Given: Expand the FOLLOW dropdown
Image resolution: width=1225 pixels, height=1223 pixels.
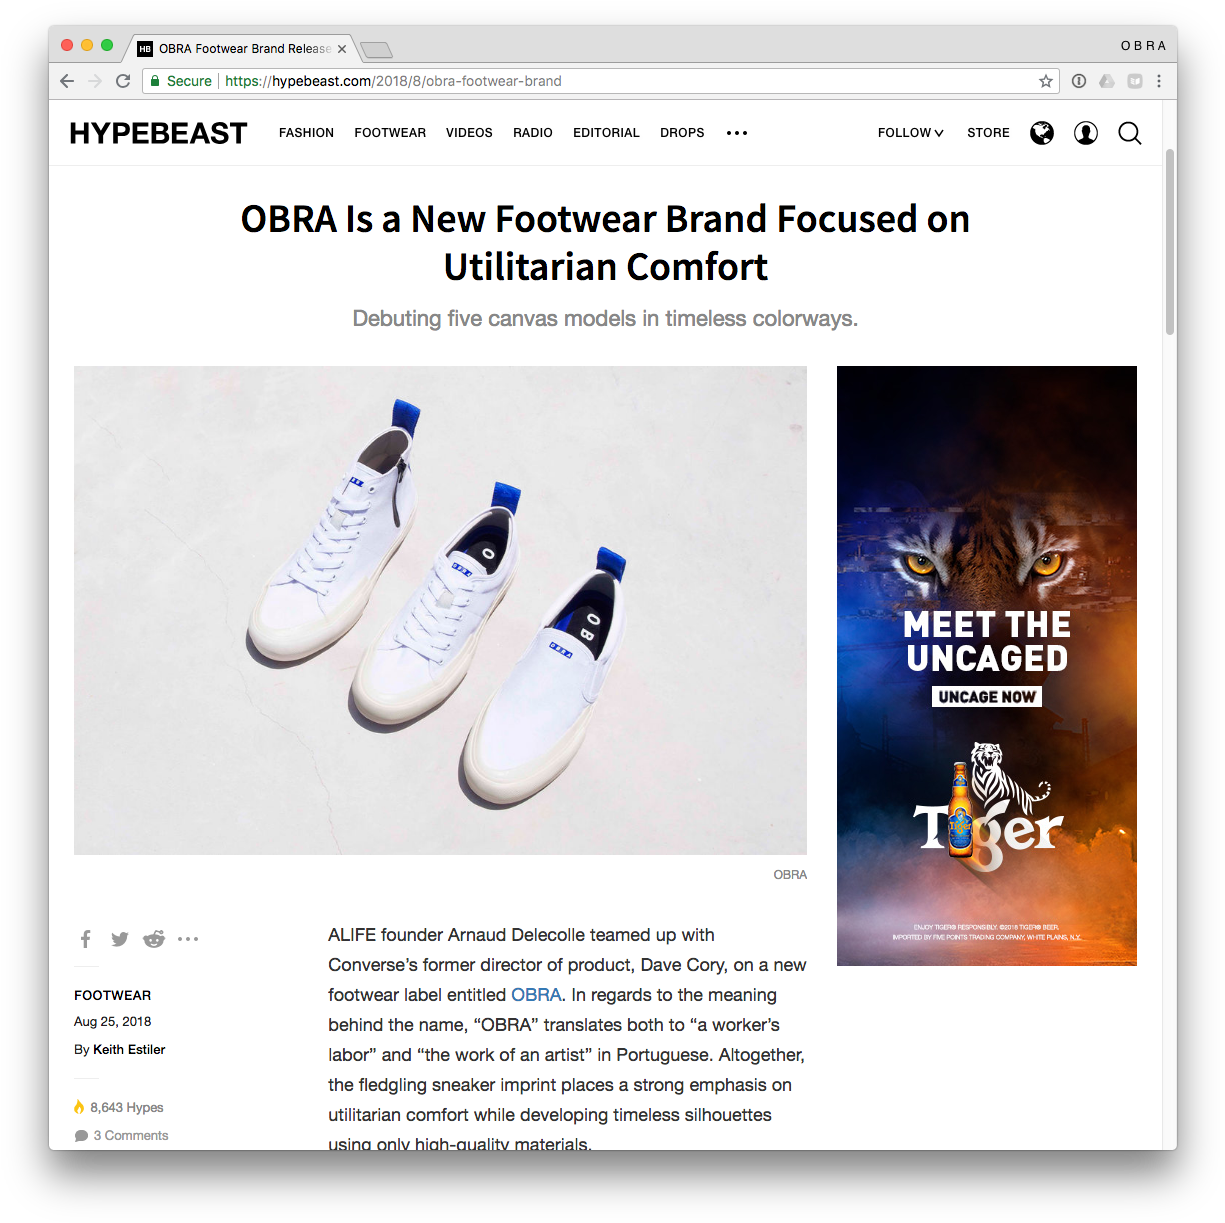Looking at the screenshot, I should point(911,133).
